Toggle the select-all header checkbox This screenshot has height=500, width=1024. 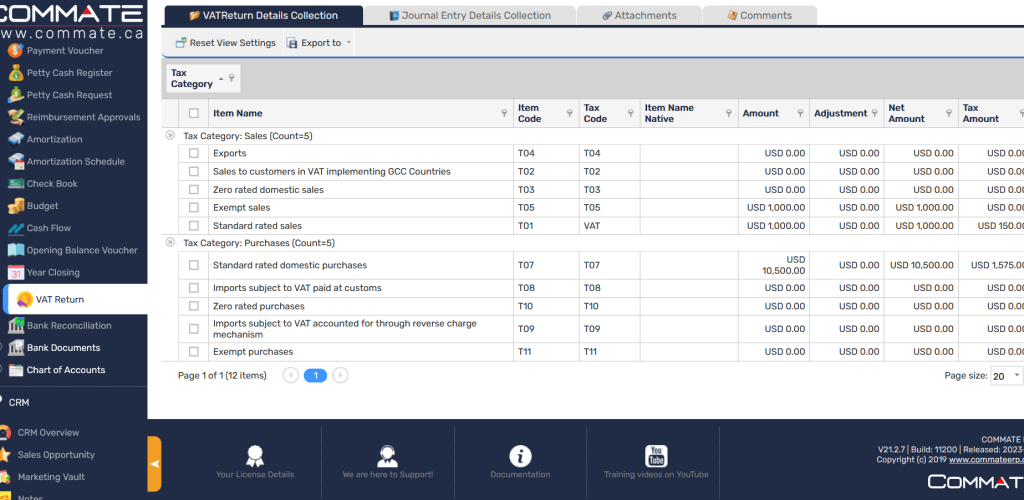pos(193,113)
